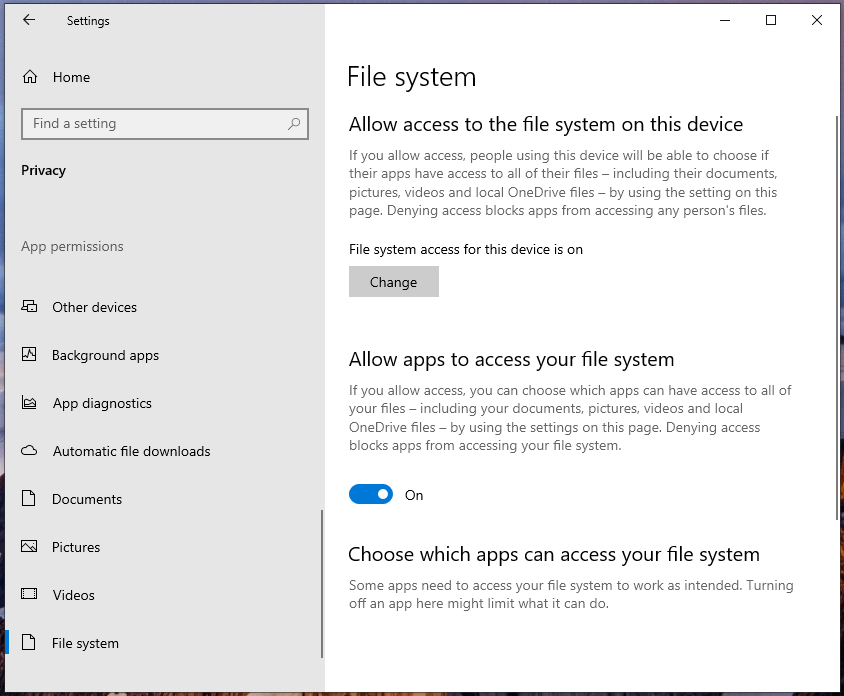The height and width of the screenshot is (696, 844).
Task: Open Pictures access settings
Action: (76, 547)
